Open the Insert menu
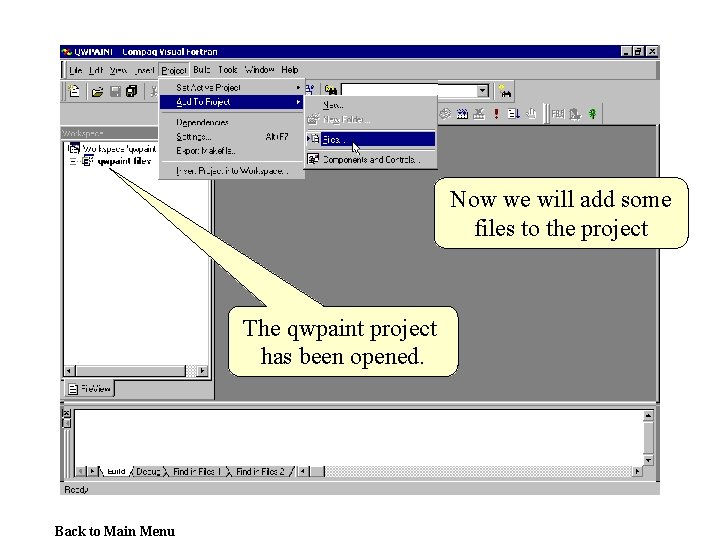 (144, 70)
